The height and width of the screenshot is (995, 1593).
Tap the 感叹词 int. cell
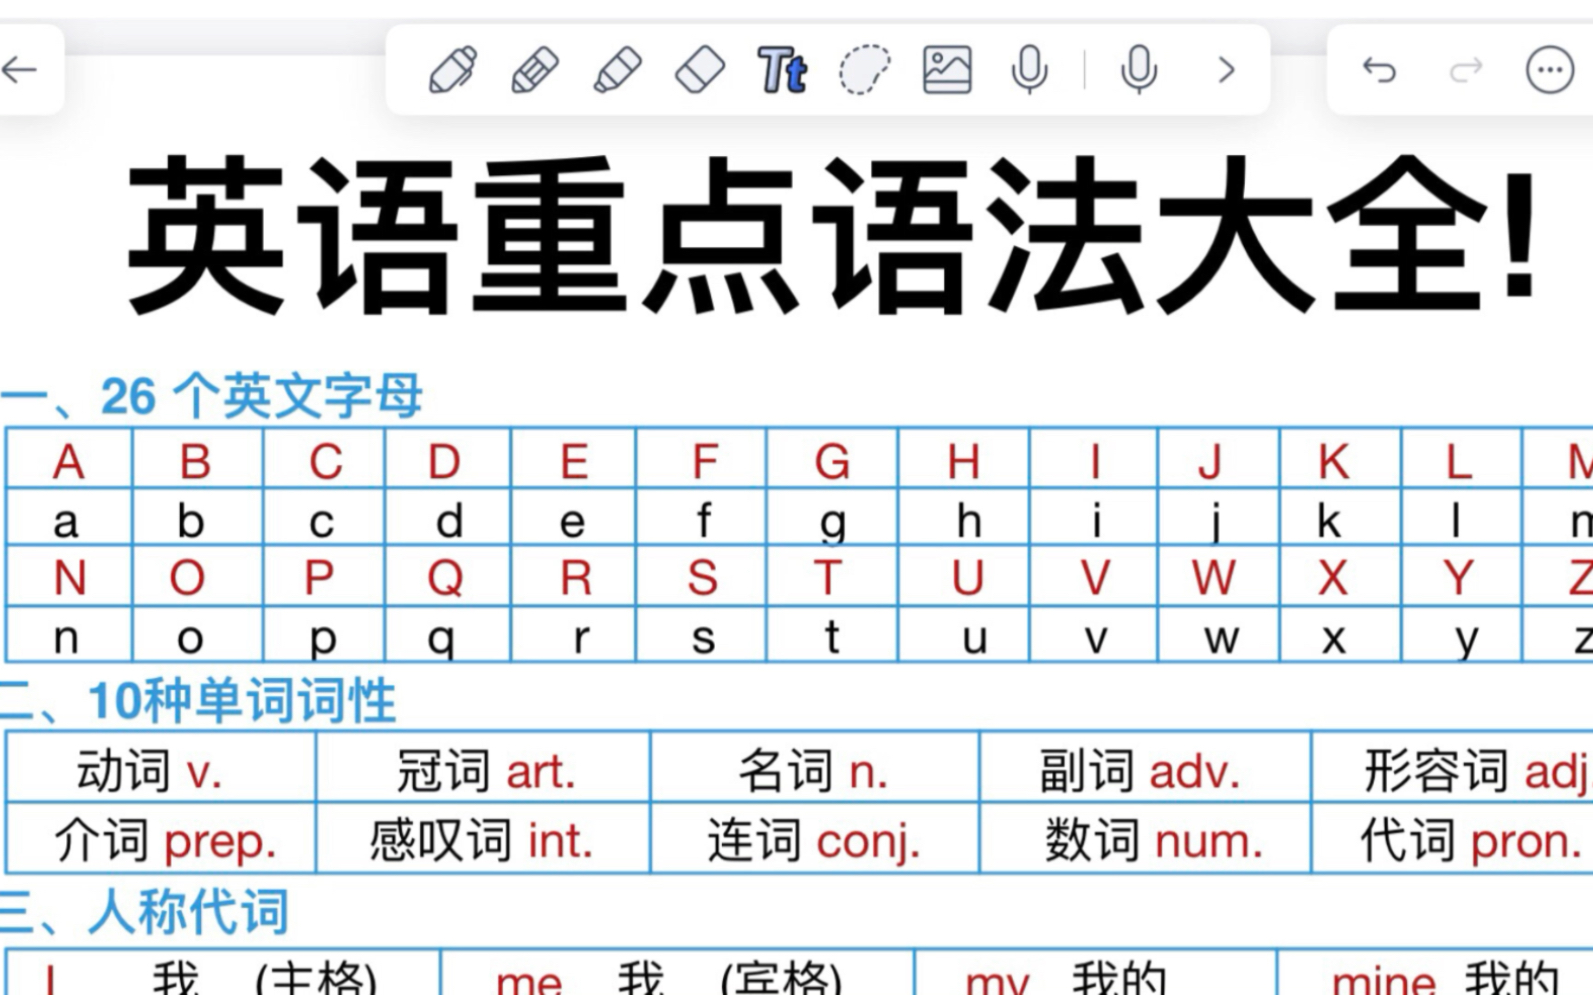tap(483, 838)
